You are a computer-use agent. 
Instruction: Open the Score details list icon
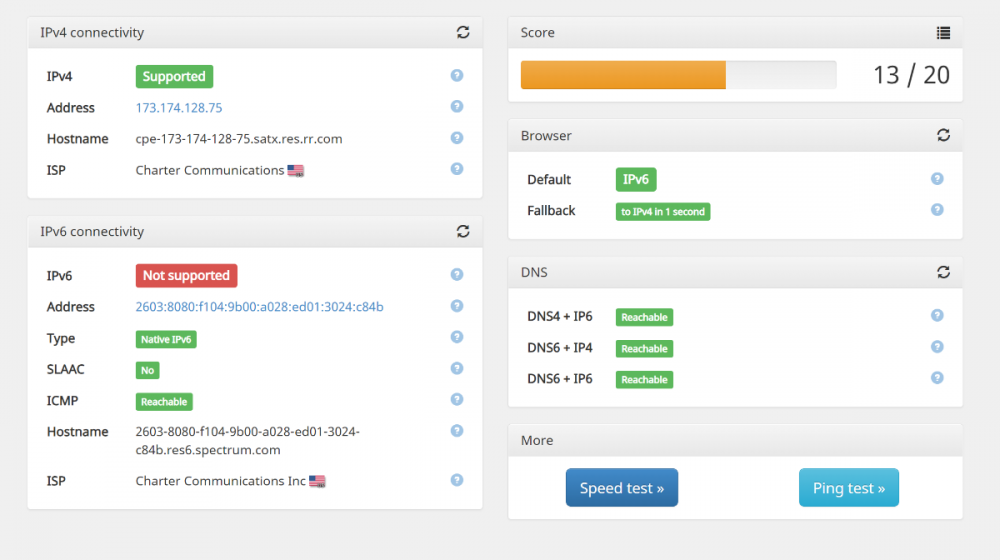point(943,33)
